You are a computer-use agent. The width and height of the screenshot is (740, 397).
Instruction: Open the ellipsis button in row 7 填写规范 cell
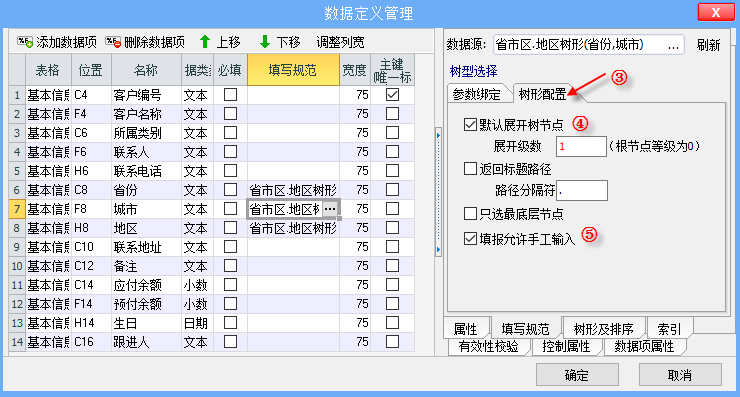(x=330, y=209)
